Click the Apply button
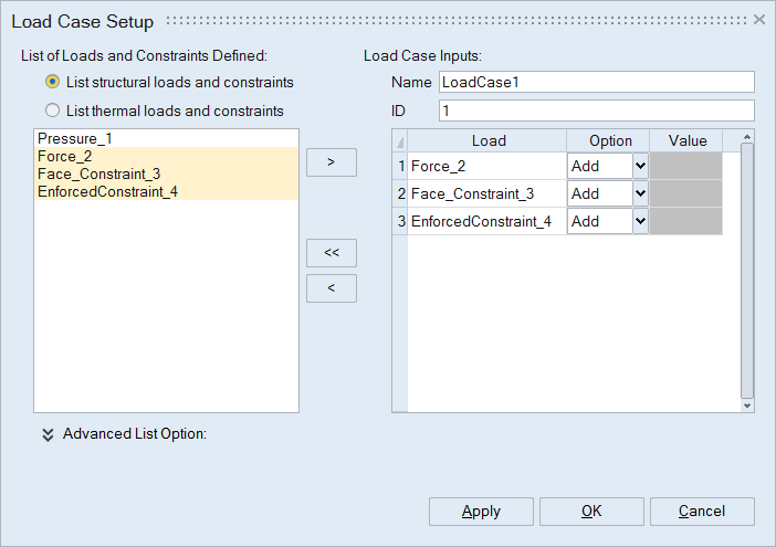The image size is (776, 547). pos(481,511)
